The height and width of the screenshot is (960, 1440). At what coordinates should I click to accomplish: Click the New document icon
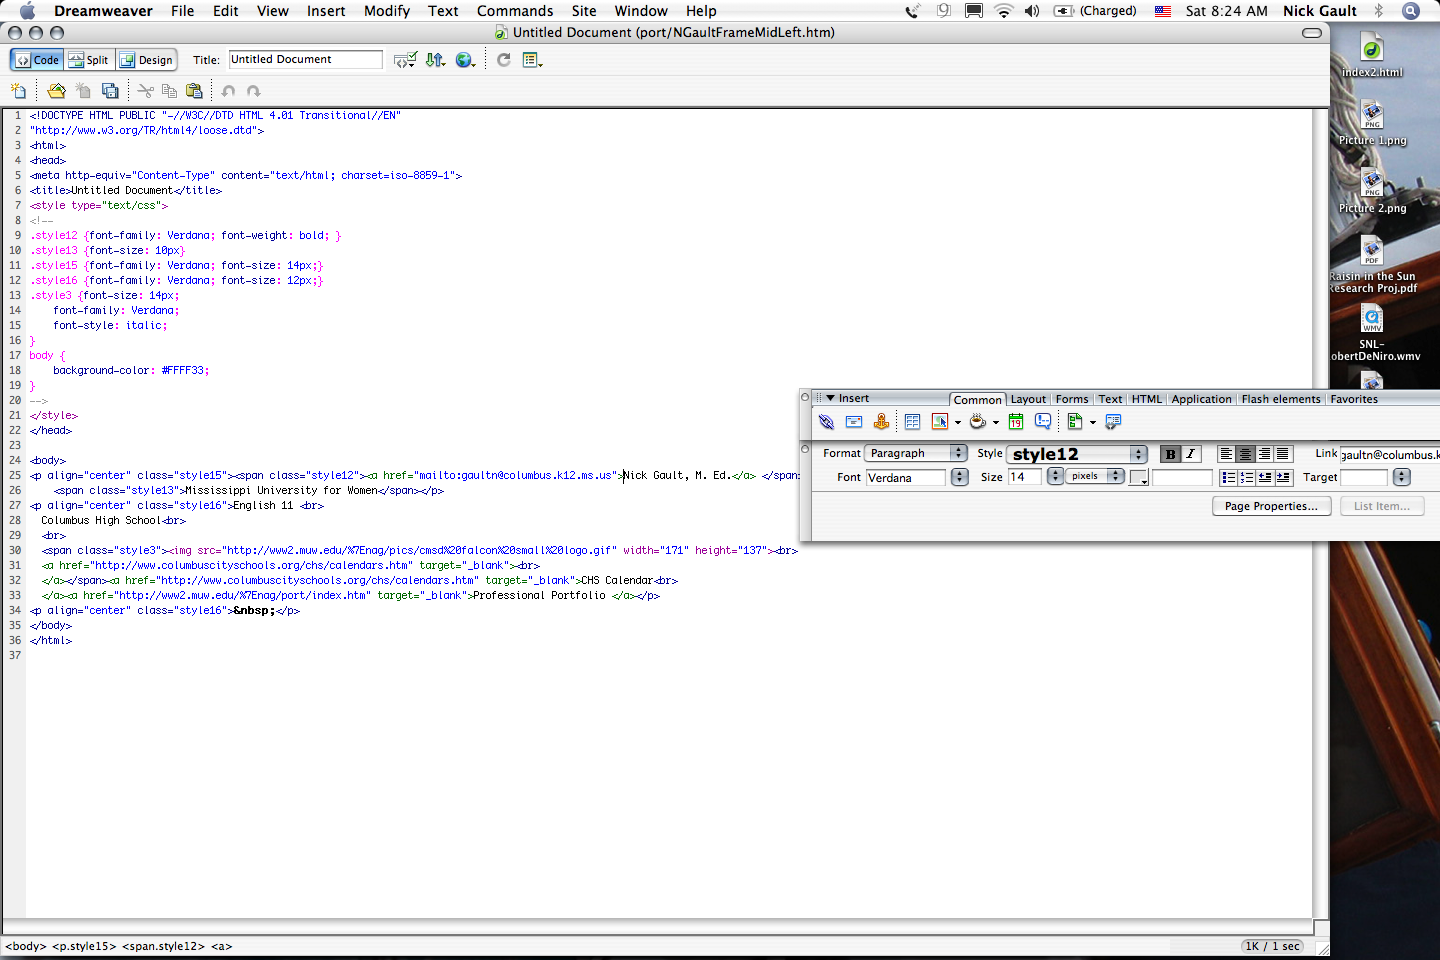18,91
